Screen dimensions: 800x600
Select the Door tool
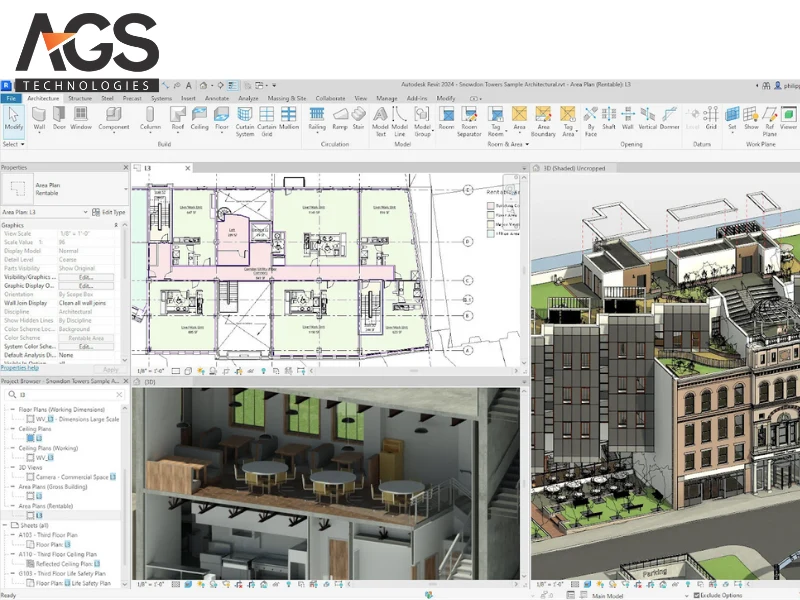tap(58, 120)
